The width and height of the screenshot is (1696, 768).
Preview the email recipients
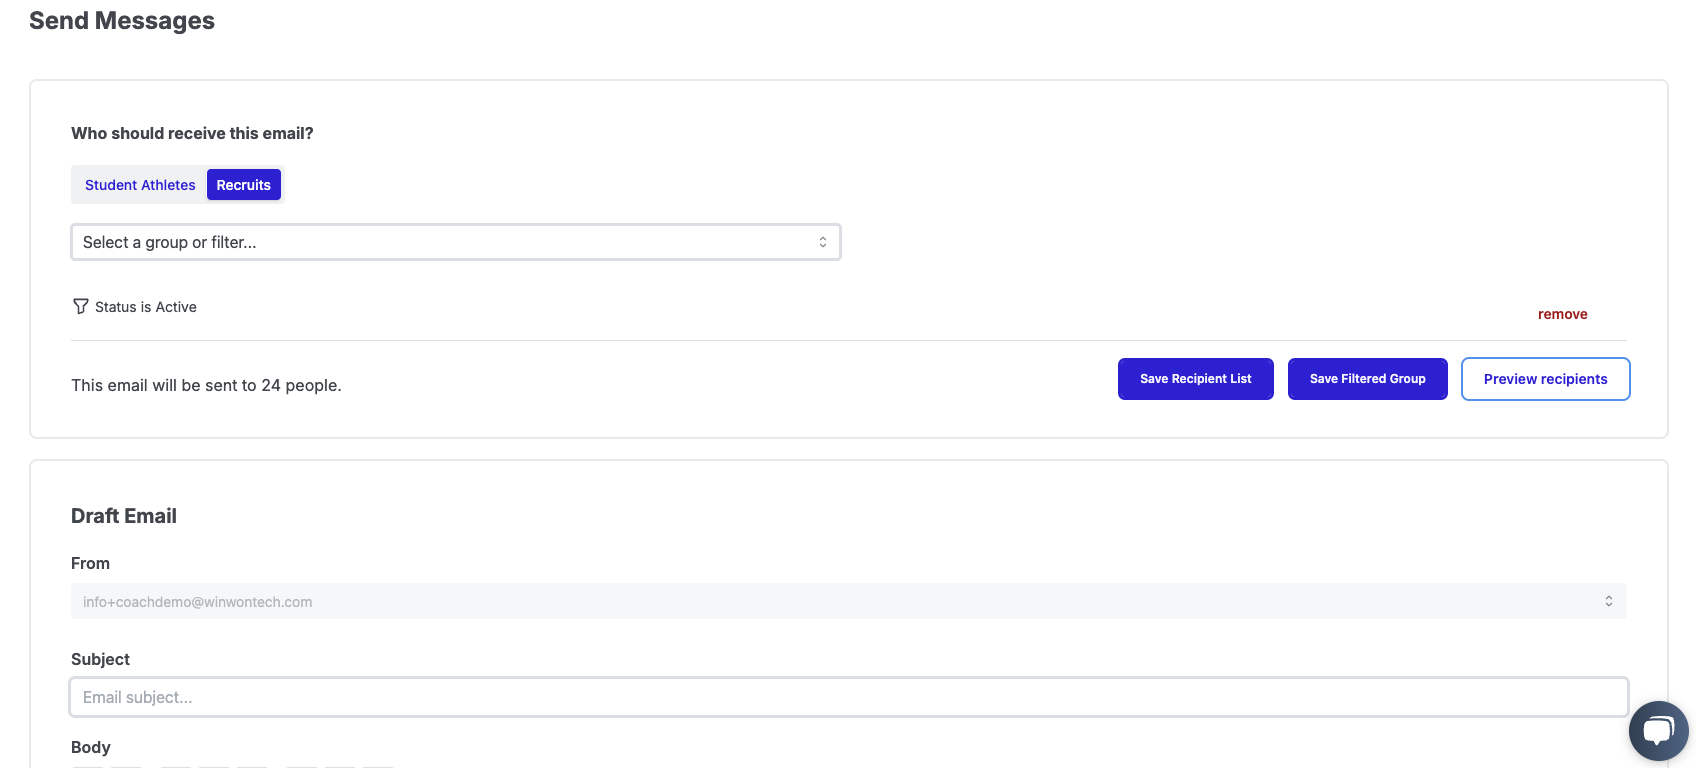[1545, 379]
